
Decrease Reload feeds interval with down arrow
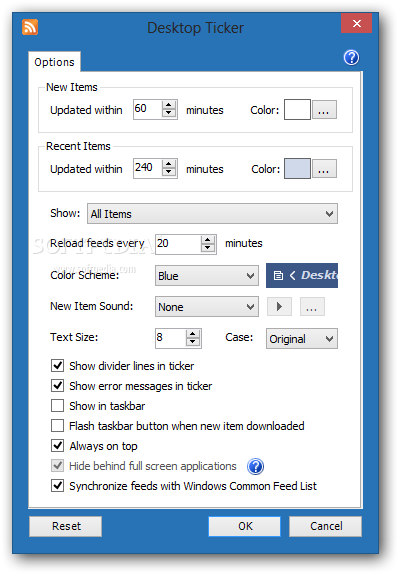tap(208, 248)
